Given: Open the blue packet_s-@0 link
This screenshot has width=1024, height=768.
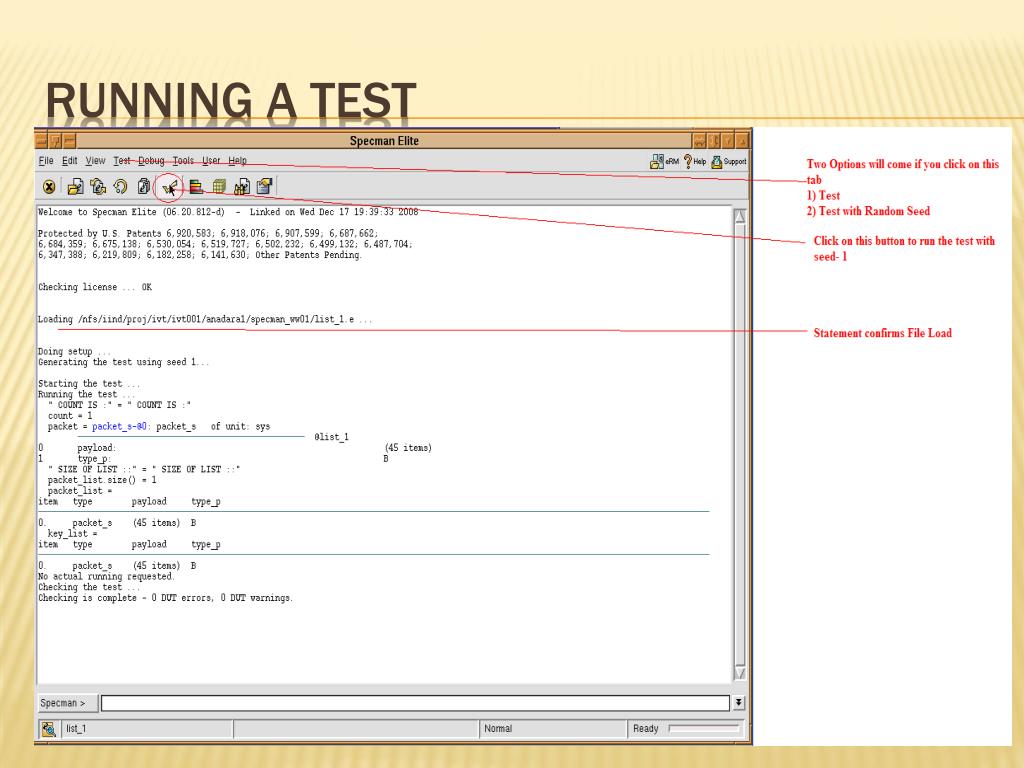Looking at the screenshot, I should (x=120, y=426).
